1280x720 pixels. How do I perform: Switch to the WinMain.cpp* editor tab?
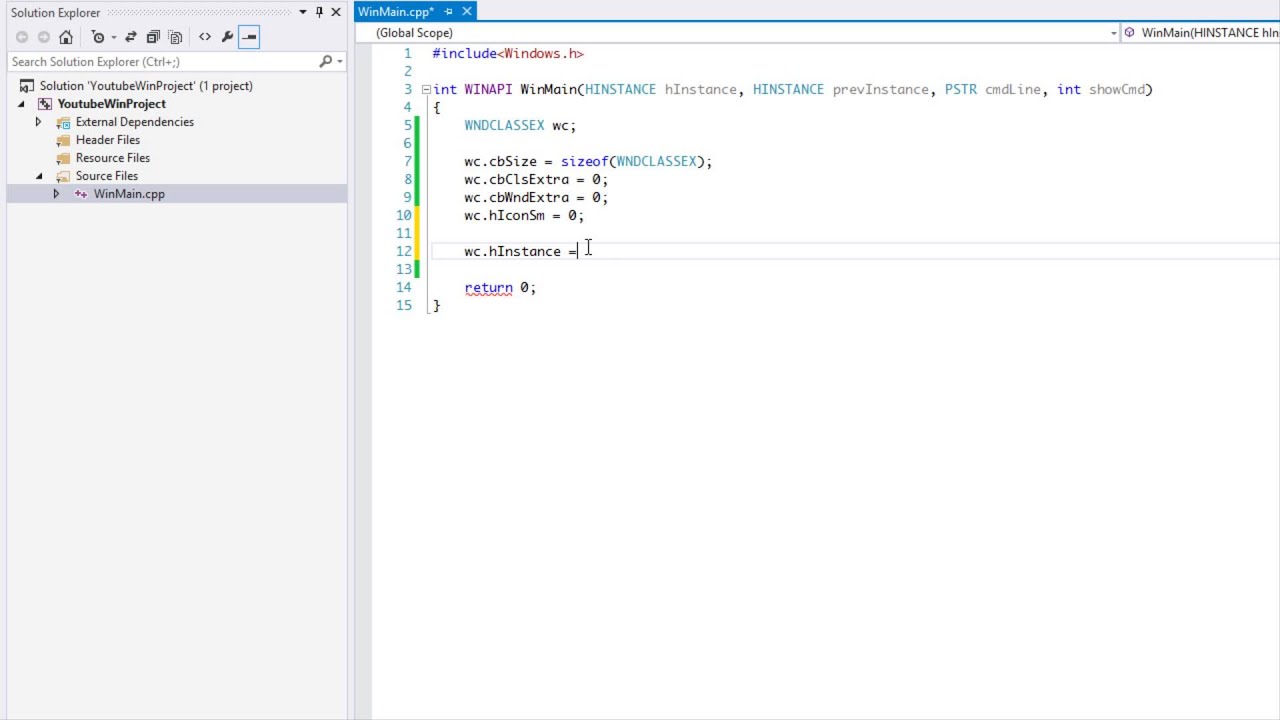(396, 11)
